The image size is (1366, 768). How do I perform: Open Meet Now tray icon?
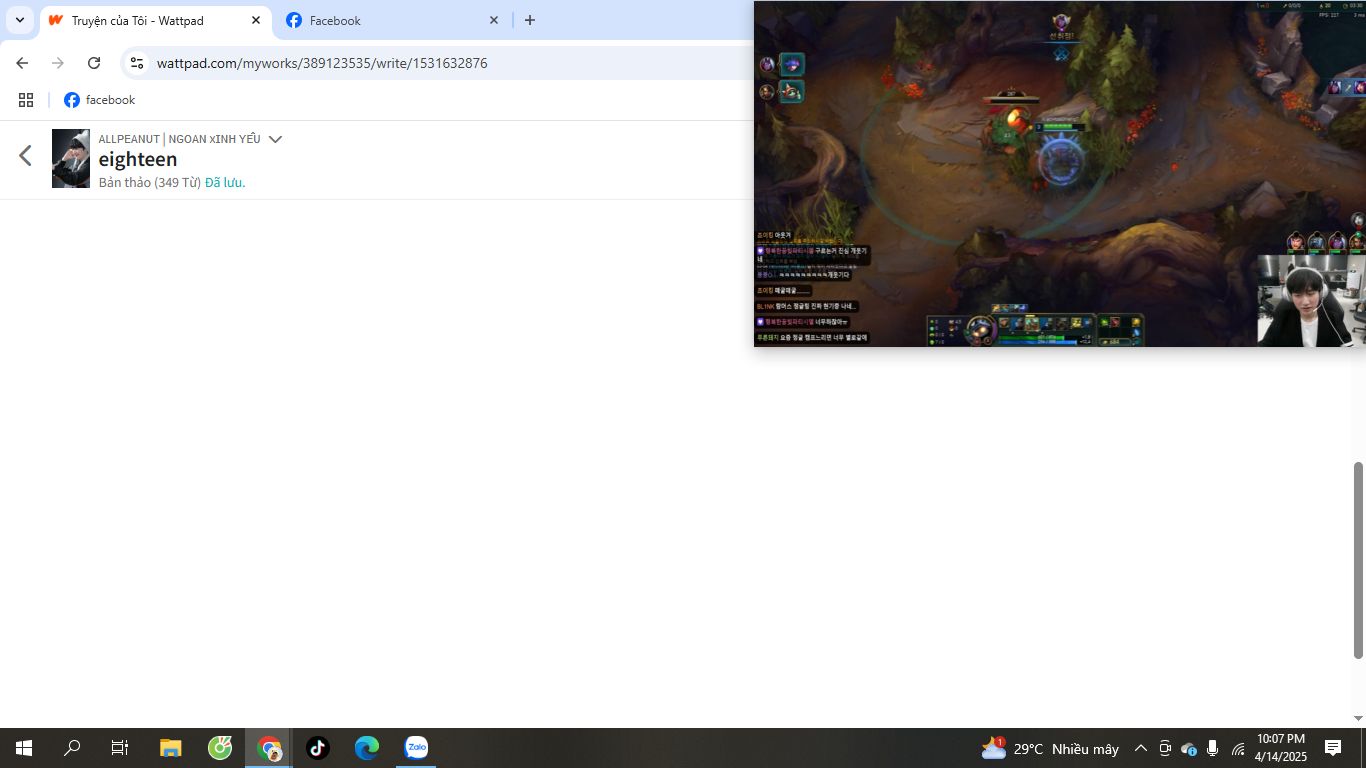1165,748
